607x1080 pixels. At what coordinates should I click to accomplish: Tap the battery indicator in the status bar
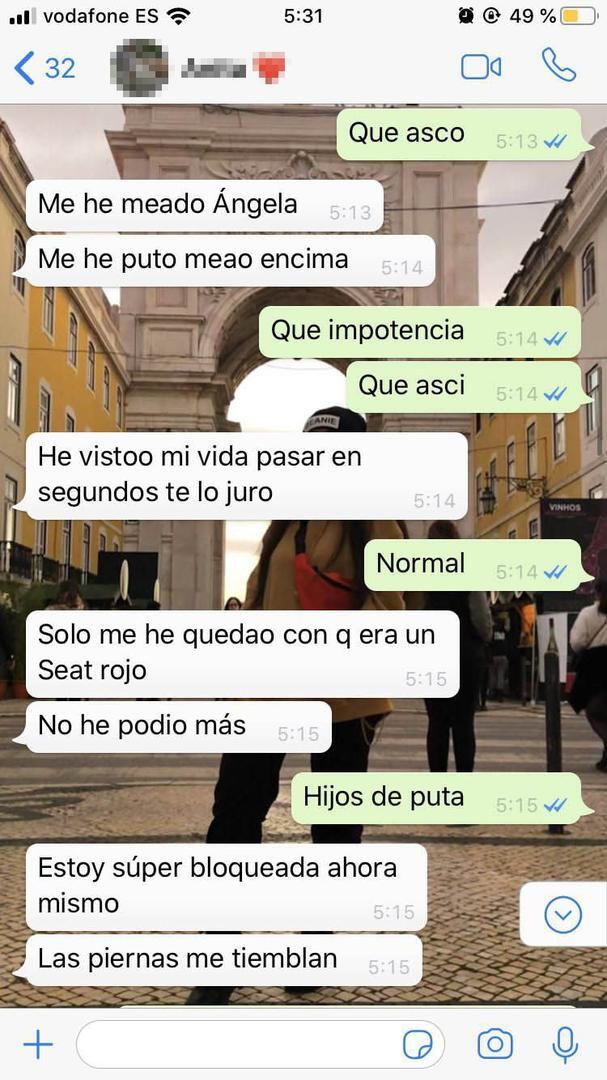(x=579, y=17)
